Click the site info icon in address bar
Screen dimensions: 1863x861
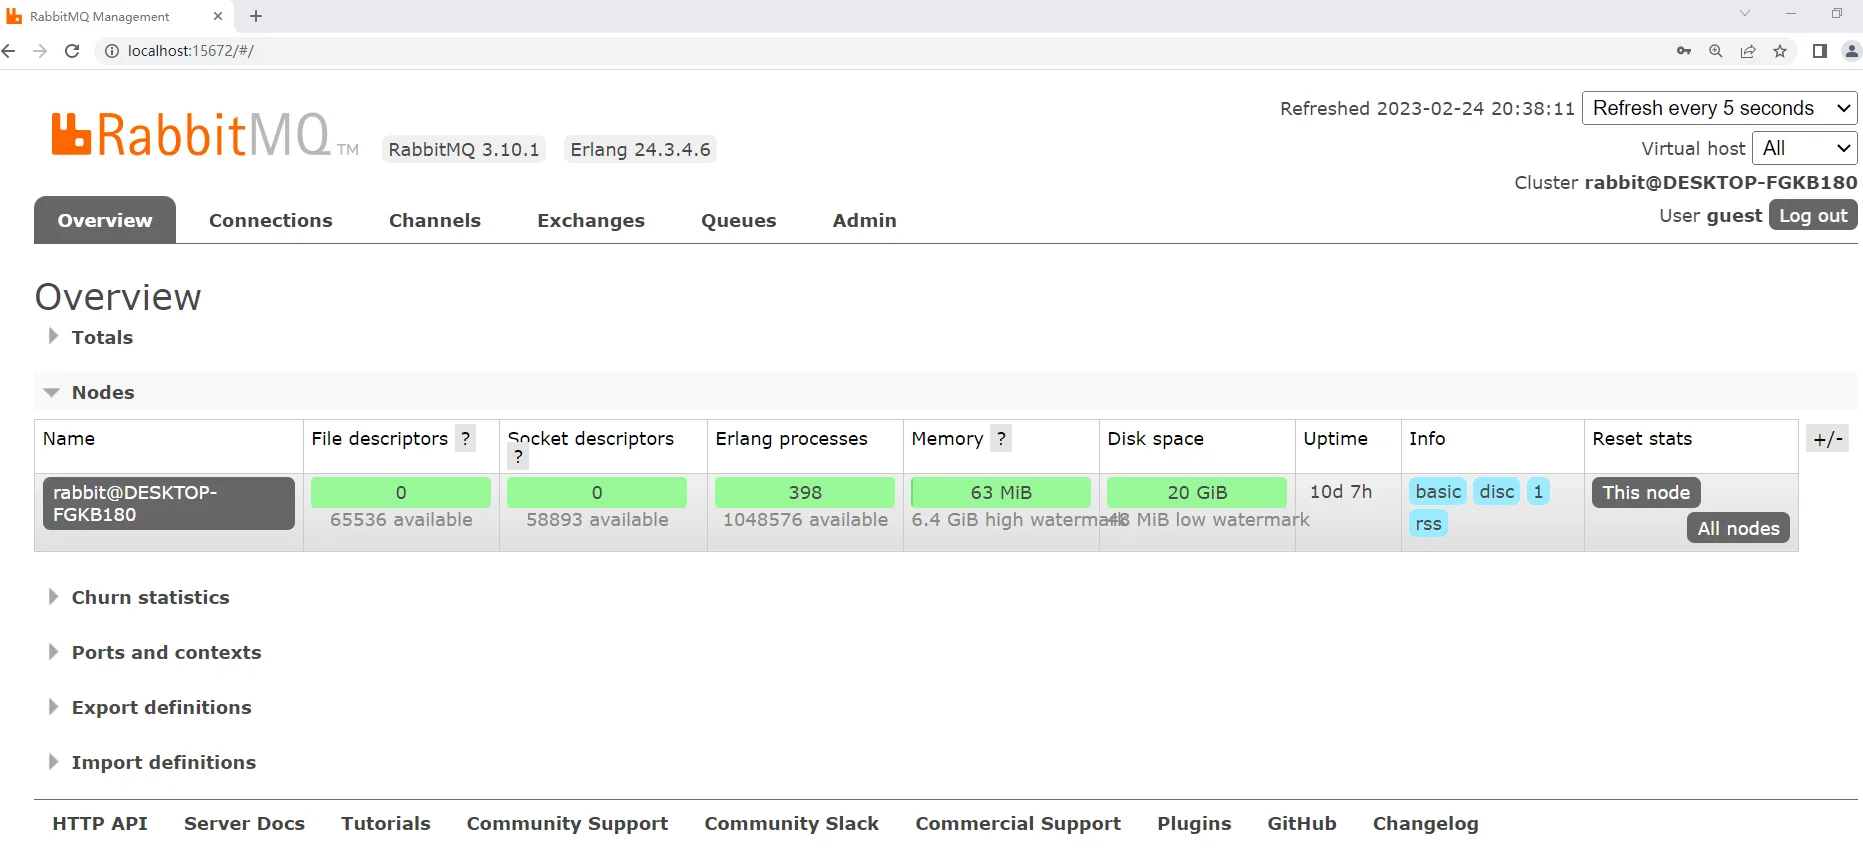[112, 51]
